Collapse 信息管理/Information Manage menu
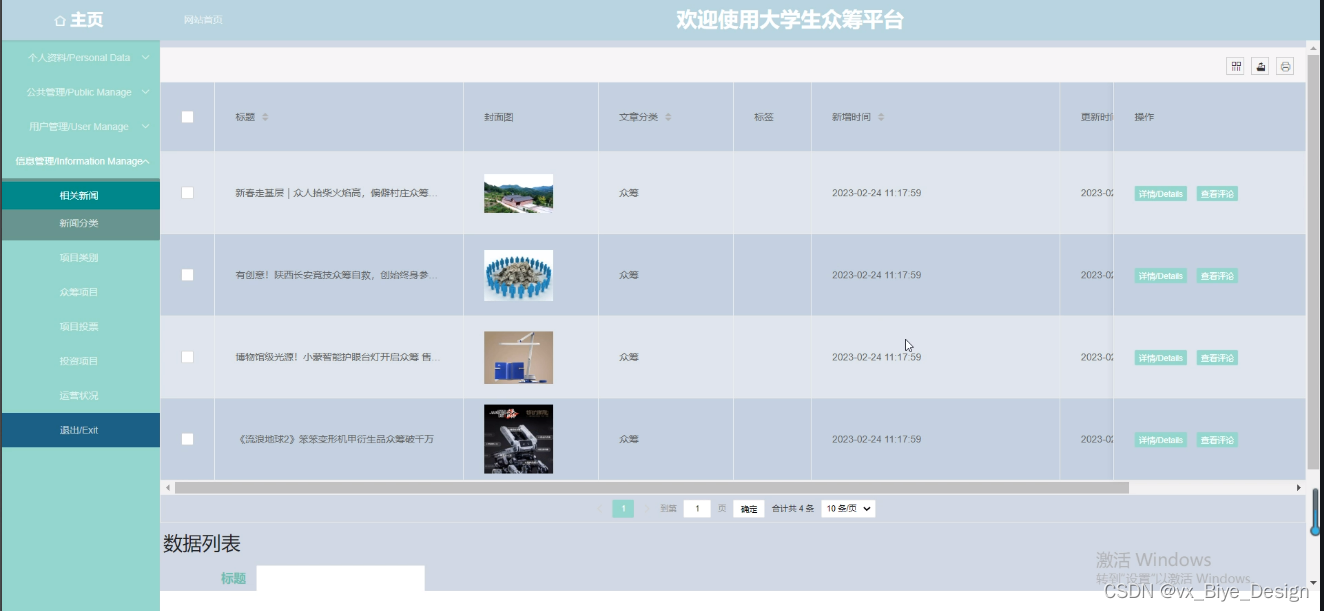Viewport: 1324px width, 611px height. tap(80, 161)
